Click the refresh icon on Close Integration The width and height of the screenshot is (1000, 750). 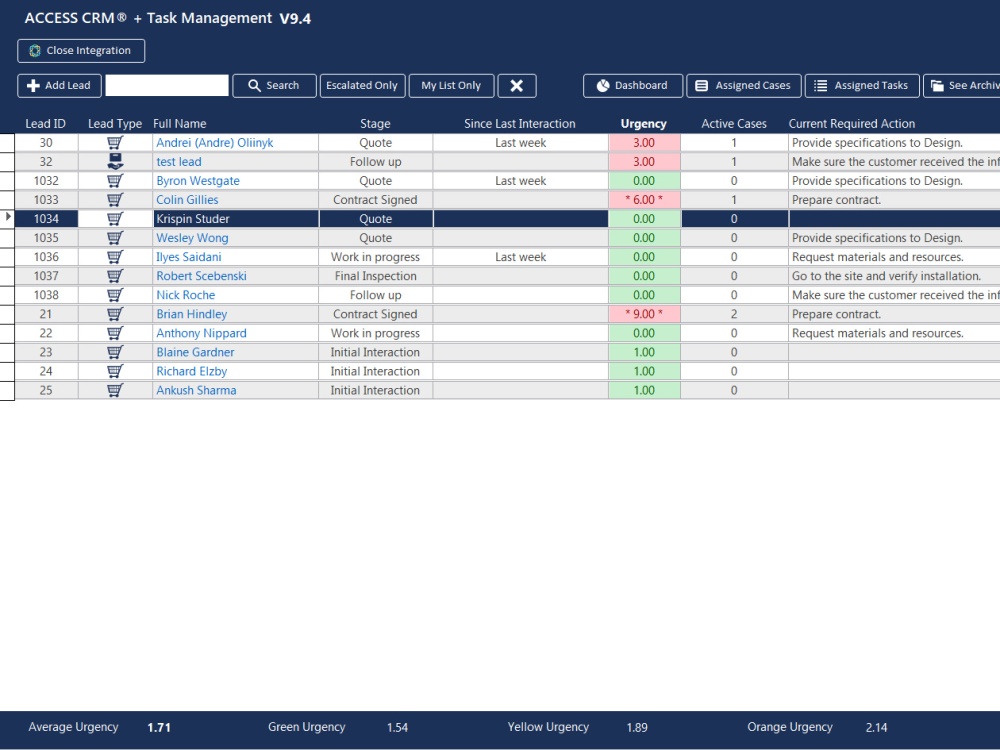coord(34,50)
